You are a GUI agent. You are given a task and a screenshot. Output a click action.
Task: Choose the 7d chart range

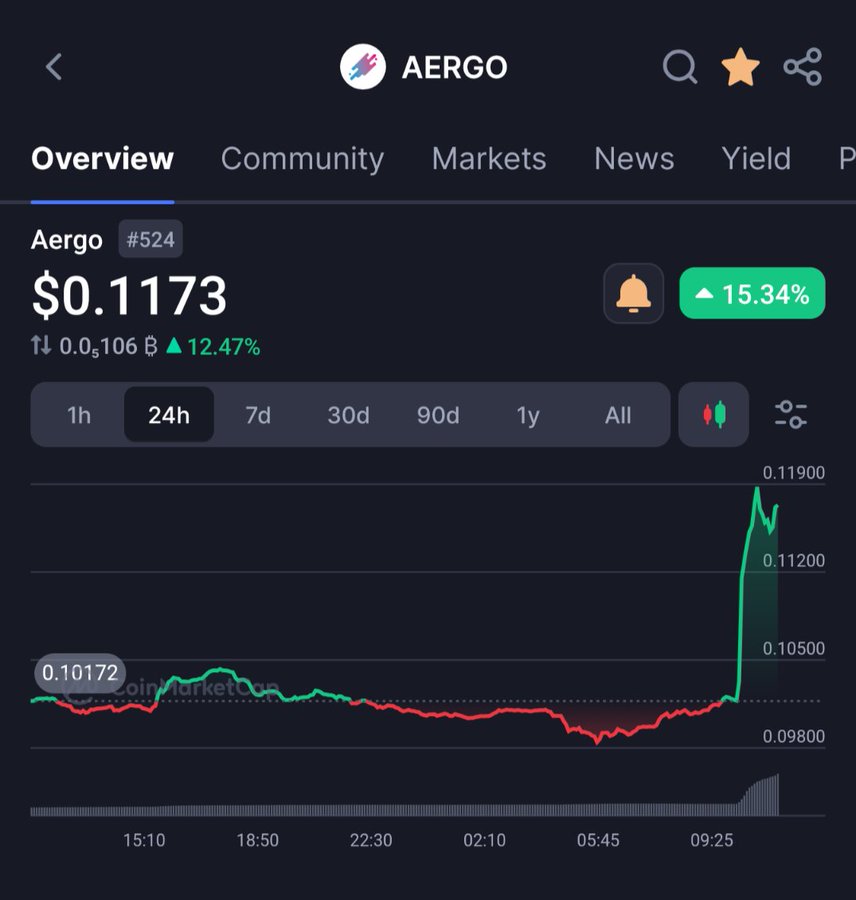(258, 415)
